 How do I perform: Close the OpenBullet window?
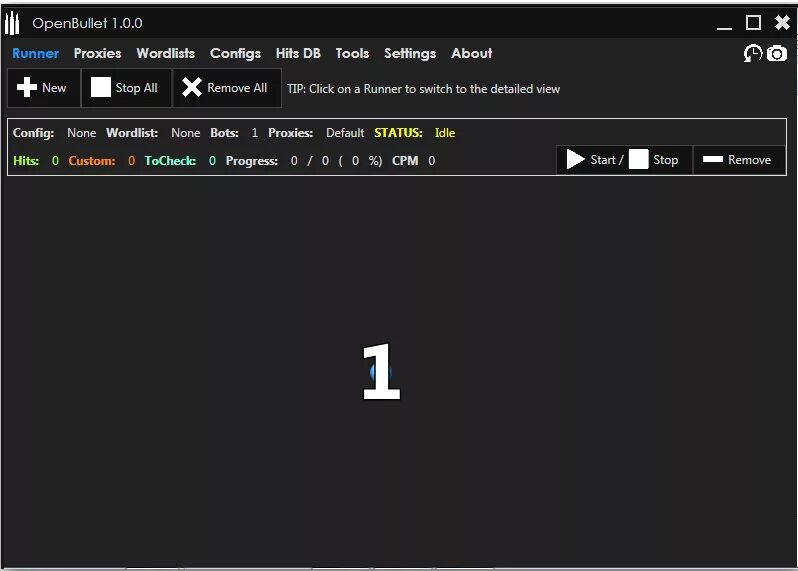[x=782, y=23]
